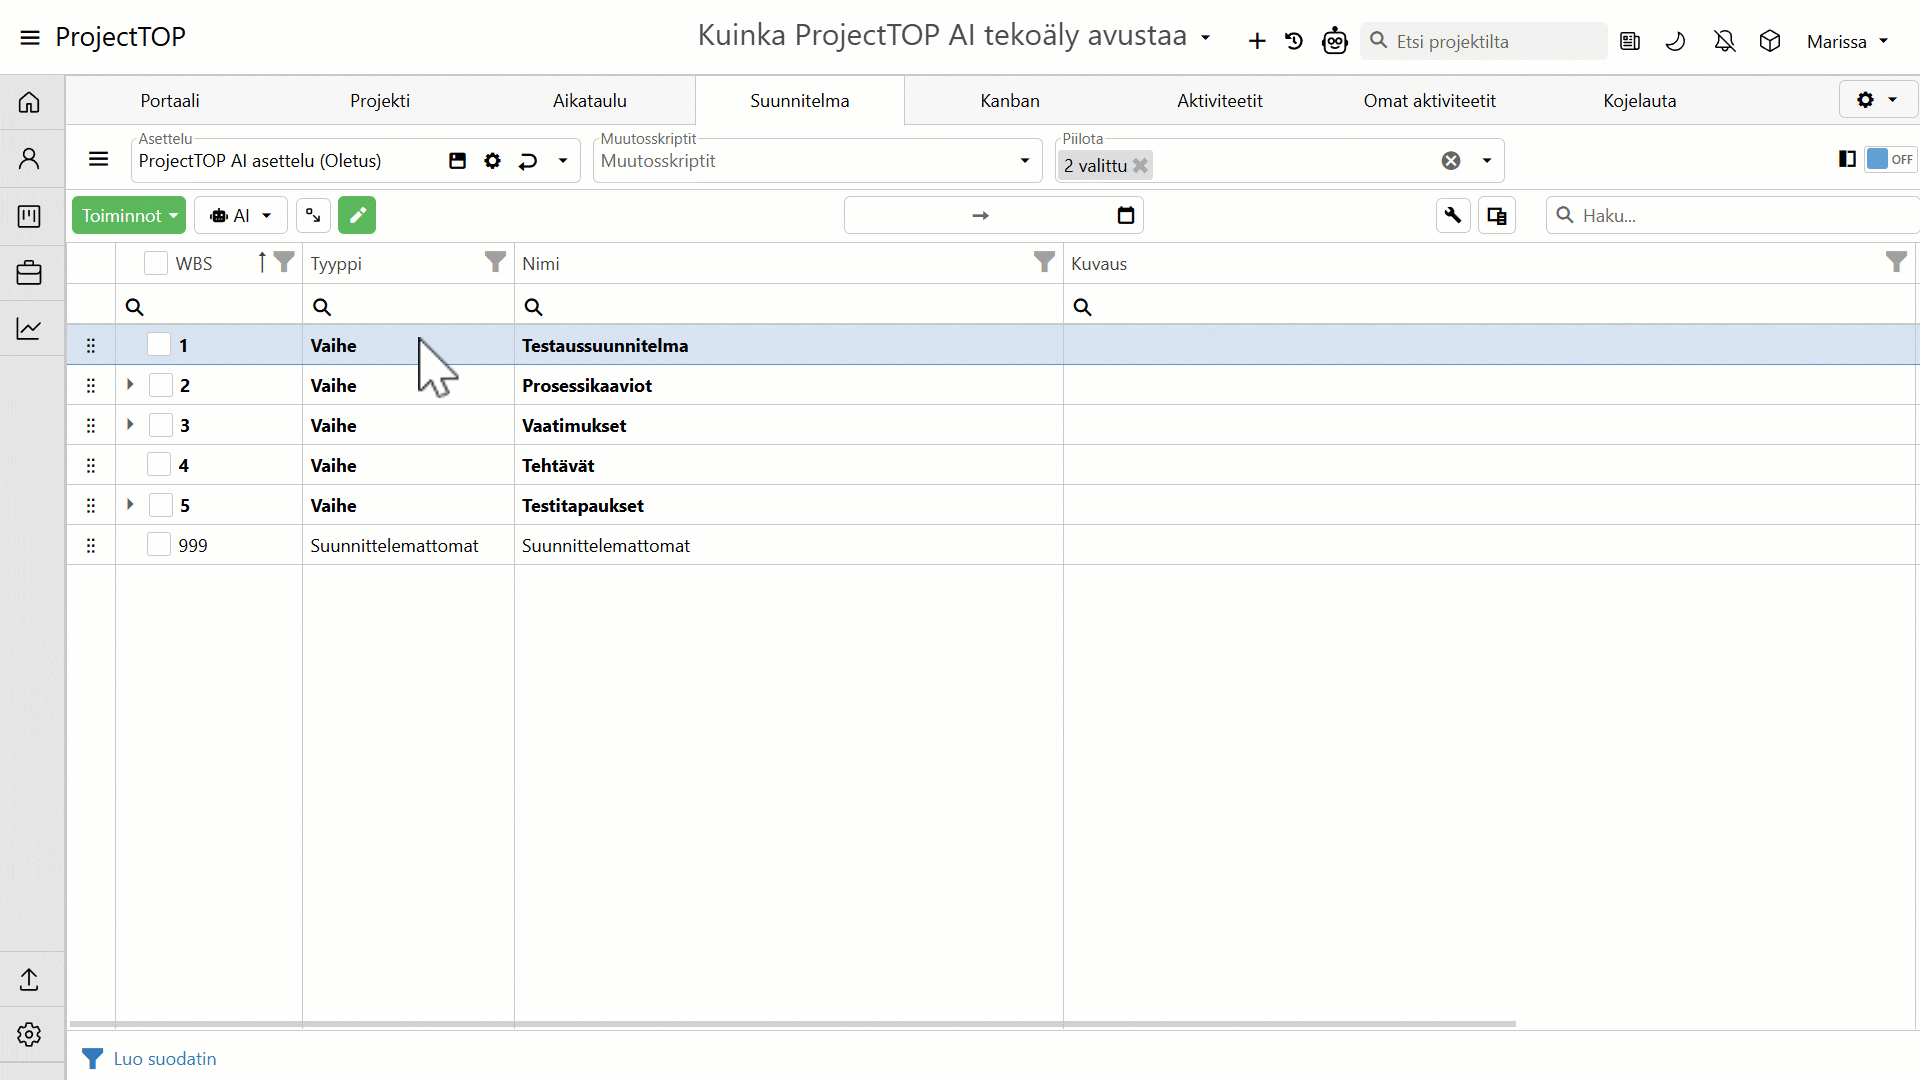The height and width of the screenshot is (1080, 1920).
Task: Switch to the Kanban tab
Action: coord(1009,101)
